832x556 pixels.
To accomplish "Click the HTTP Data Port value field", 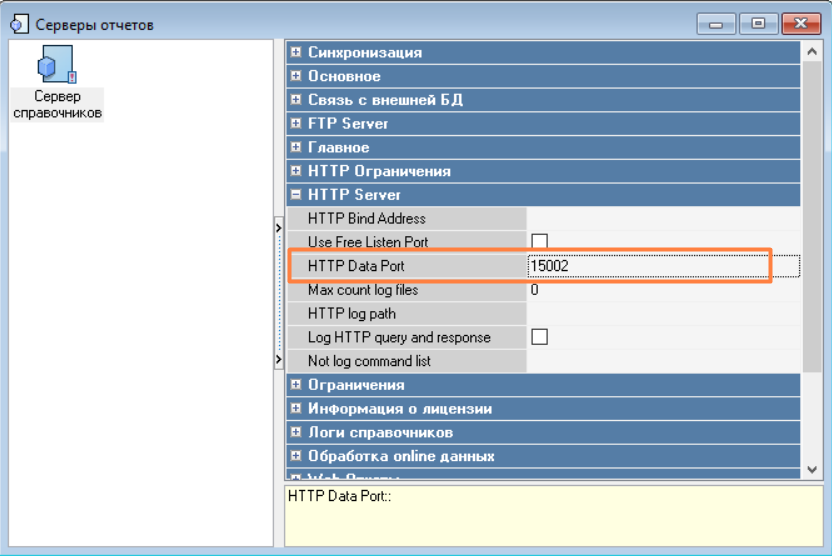I will click(662, 266).
